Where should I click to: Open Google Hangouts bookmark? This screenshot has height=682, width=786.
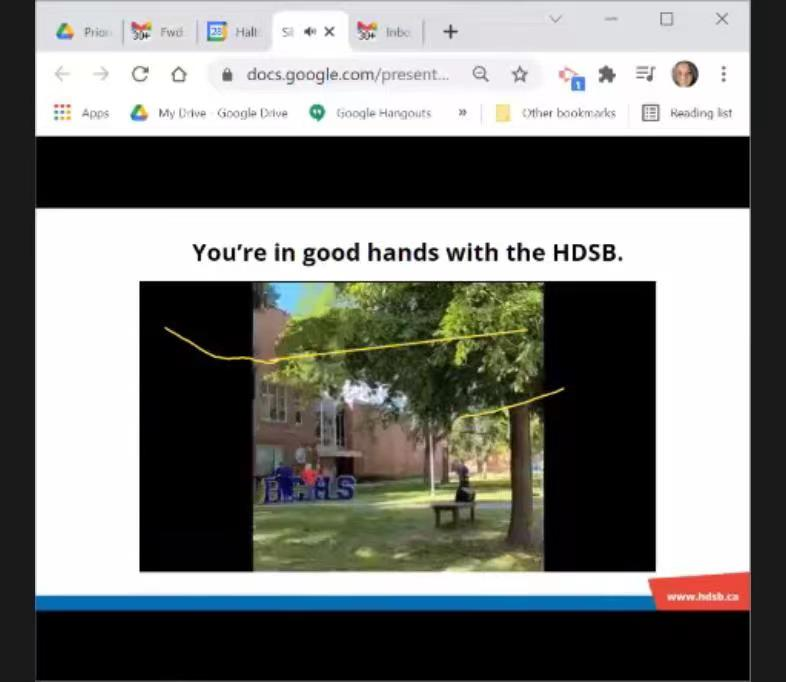click(370, 113)
